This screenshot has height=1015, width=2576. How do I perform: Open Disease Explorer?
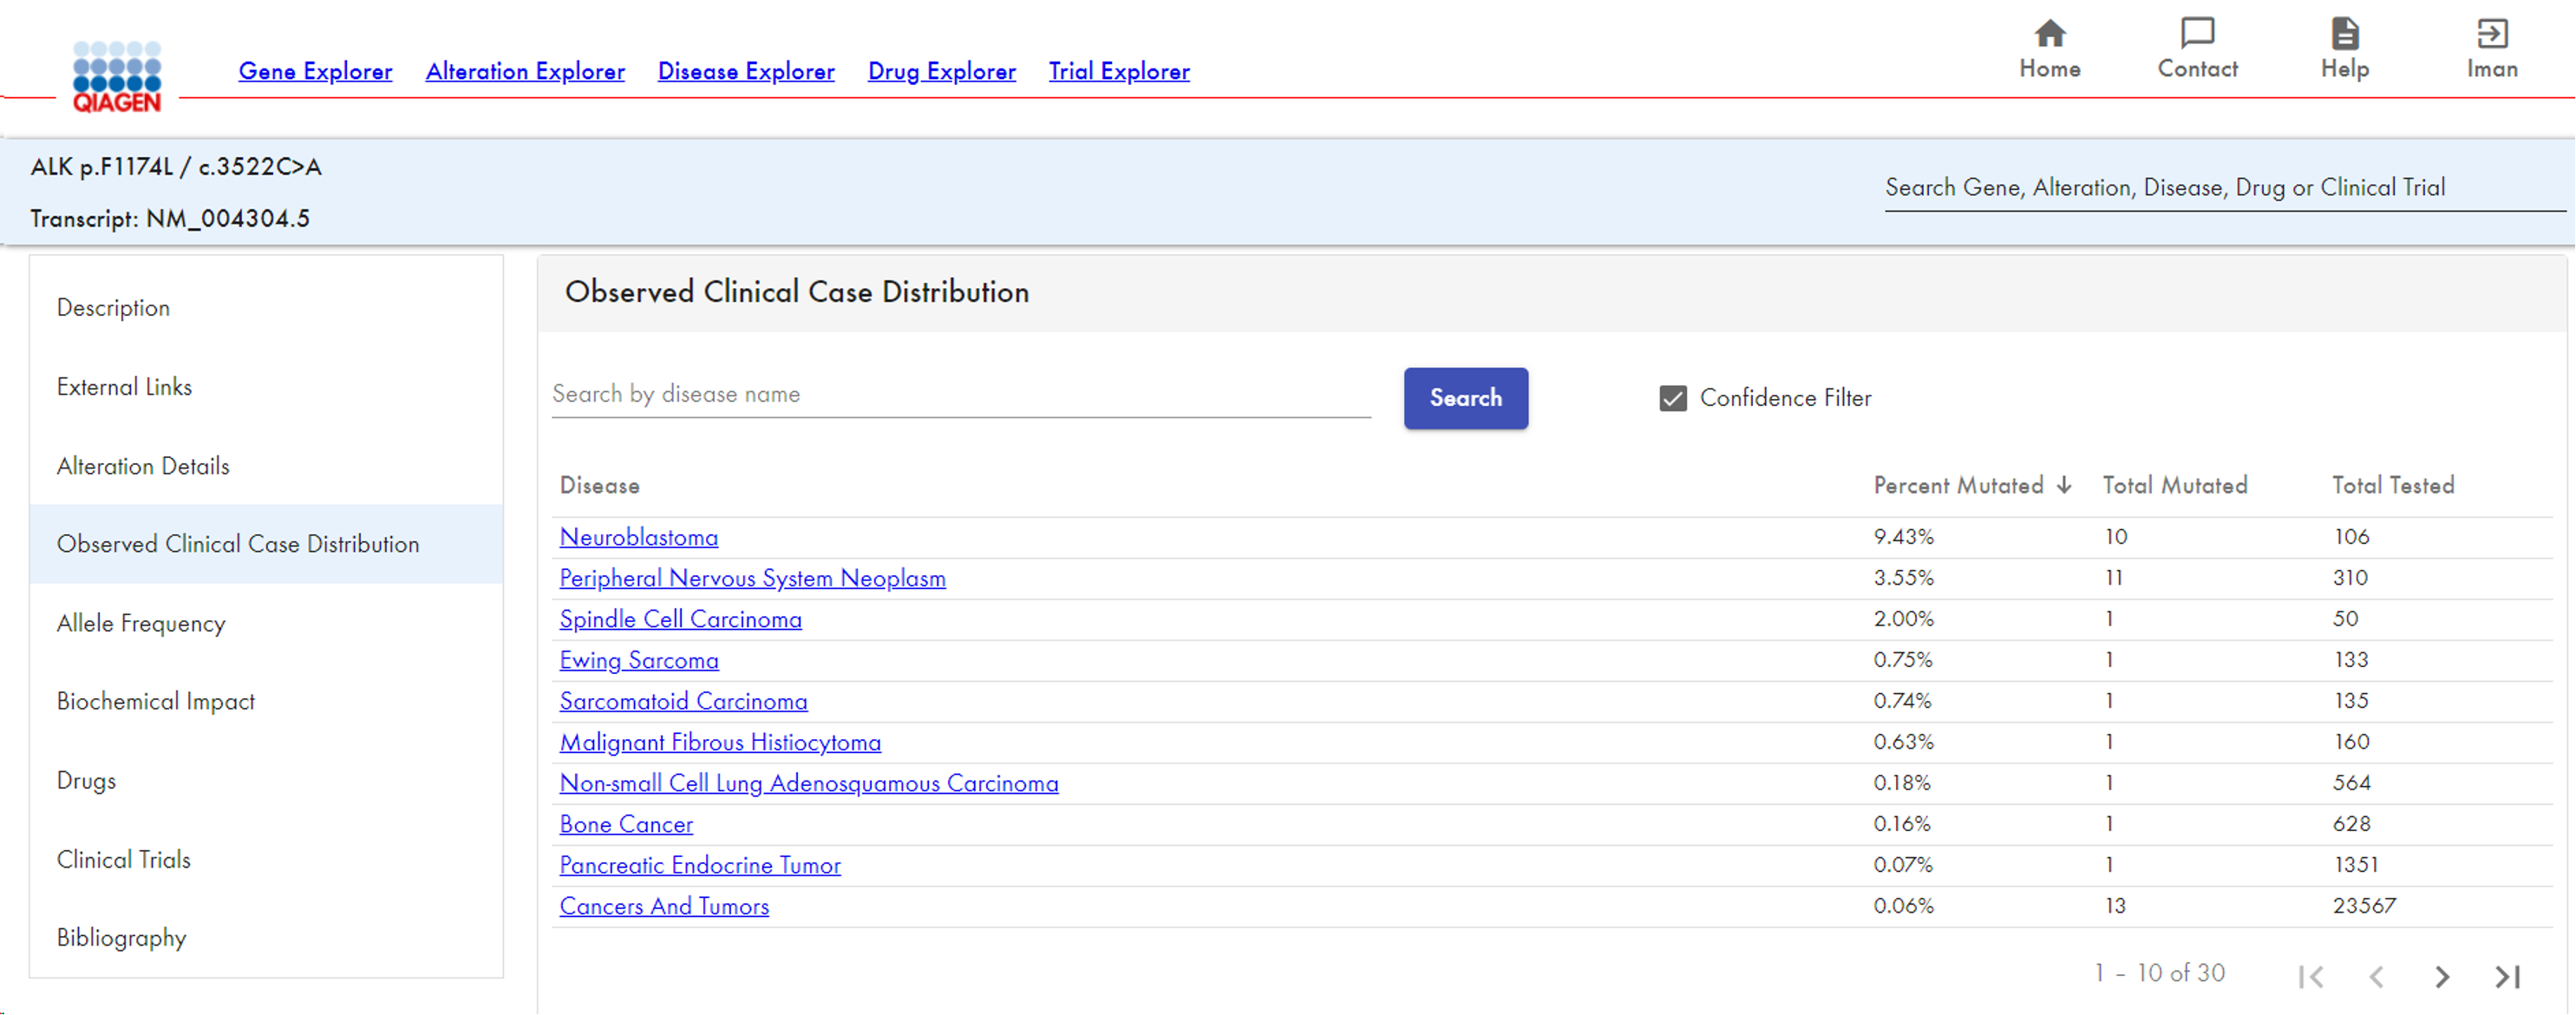(x=746, y=71)
